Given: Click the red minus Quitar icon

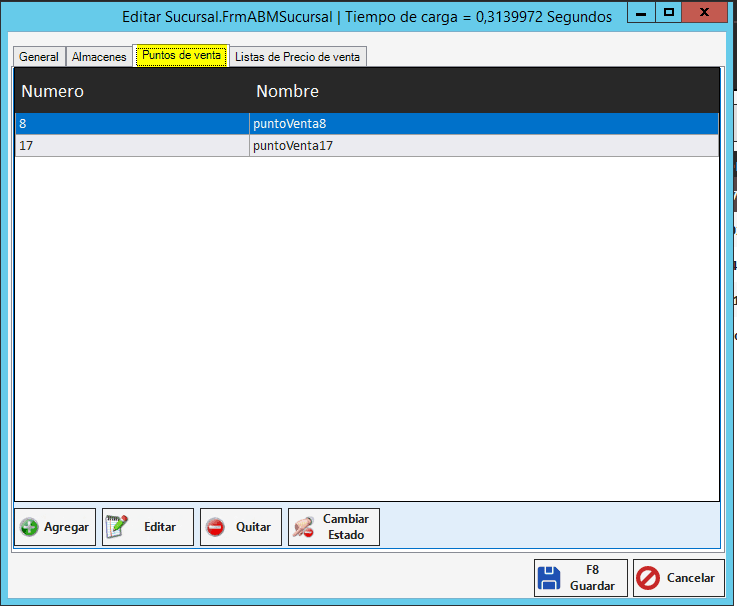Looking at the screenshot, I should click(x=215, y=527).
